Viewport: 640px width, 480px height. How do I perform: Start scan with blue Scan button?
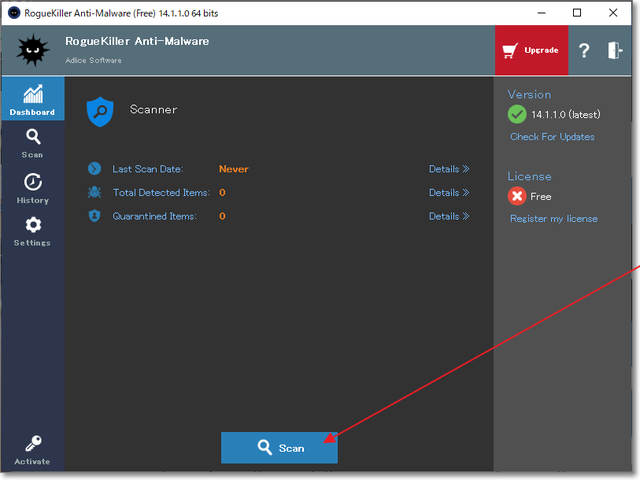[x=279, y=448]
